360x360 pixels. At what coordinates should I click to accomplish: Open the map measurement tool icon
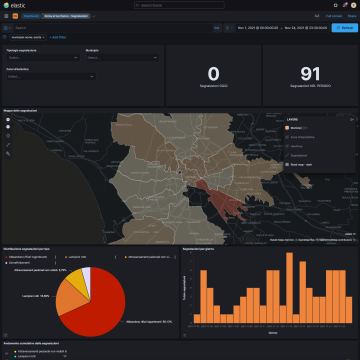tap(8, 145)
